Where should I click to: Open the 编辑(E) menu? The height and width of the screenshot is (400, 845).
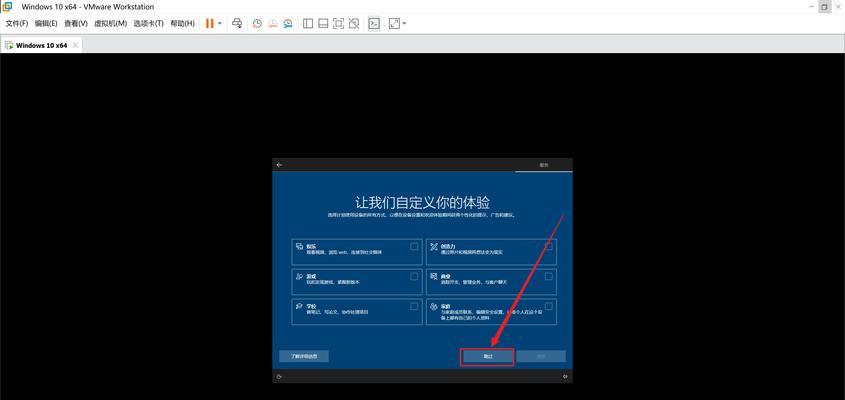pyautogui.click(x=46, y=24)
